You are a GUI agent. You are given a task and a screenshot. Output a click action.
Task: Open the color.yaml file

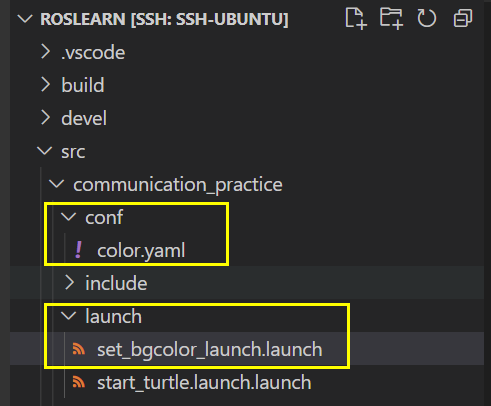pos(141,251)
